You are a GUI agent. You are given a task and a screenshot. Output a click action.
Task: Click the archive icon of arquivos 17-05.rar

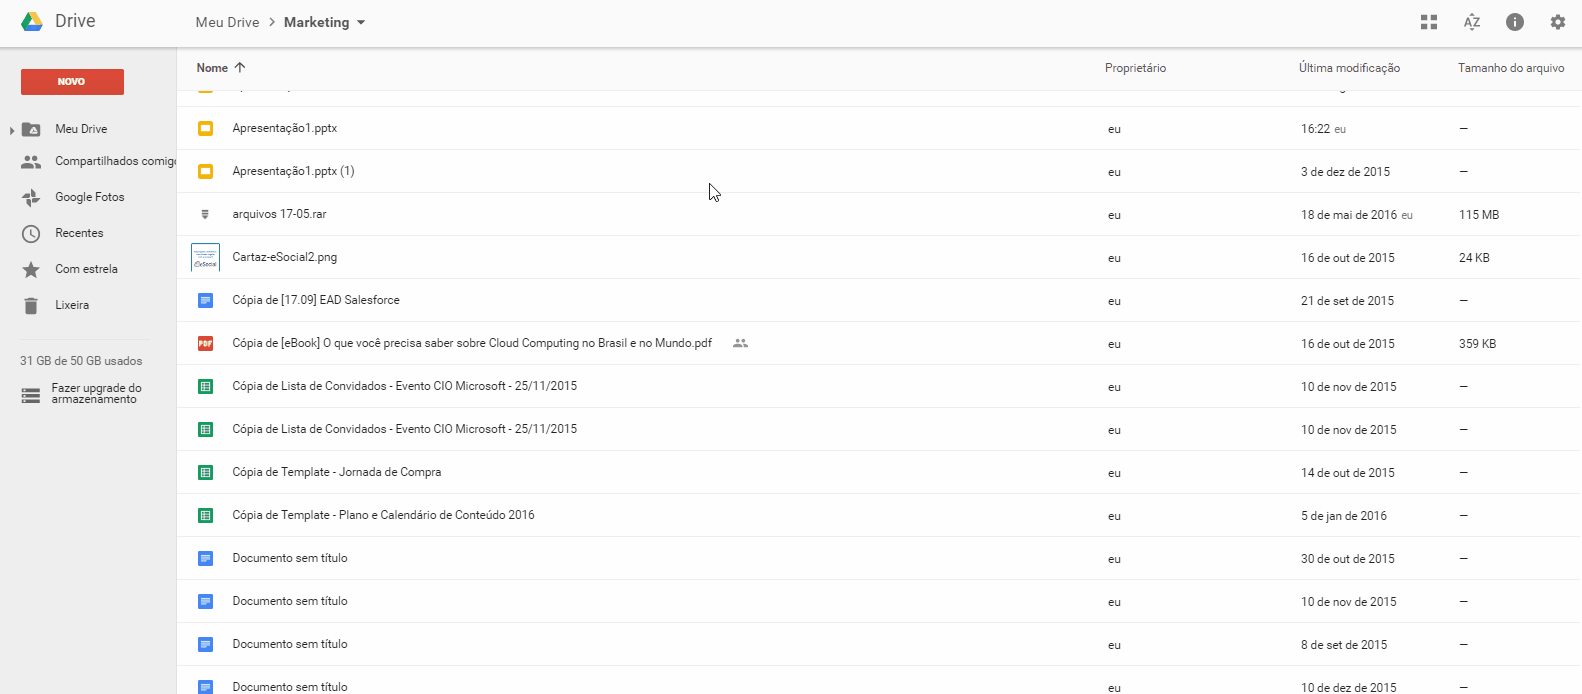click(205, 214)
